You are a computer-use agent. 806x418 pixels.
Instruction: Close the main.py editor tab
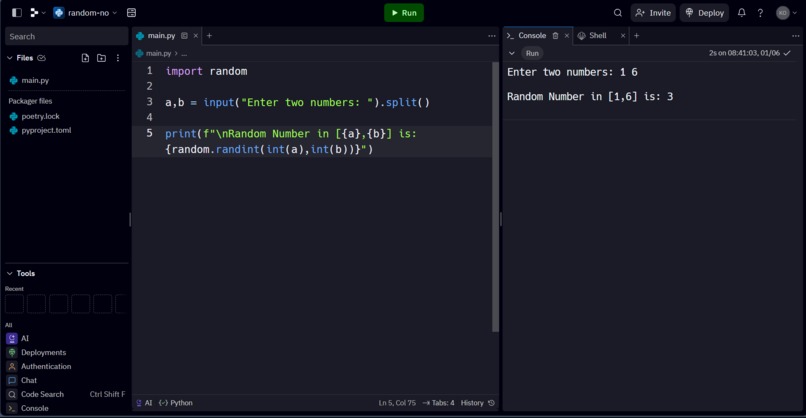point(195,35)
